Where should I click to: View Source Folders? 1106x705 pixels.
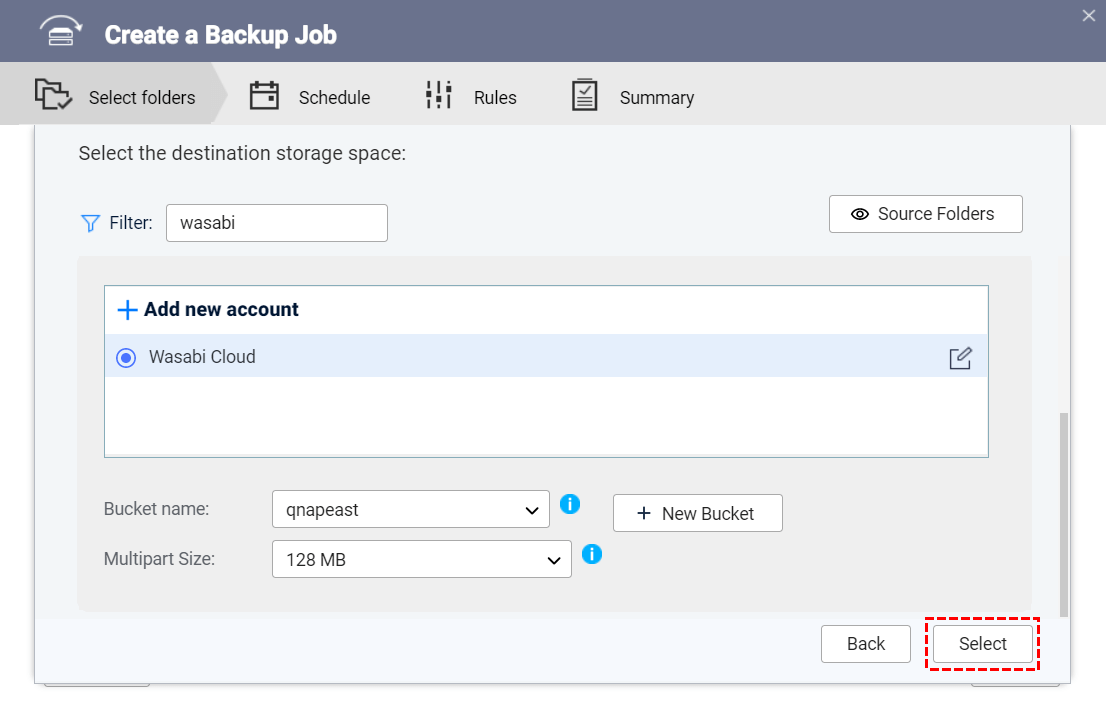pos(925,214)
